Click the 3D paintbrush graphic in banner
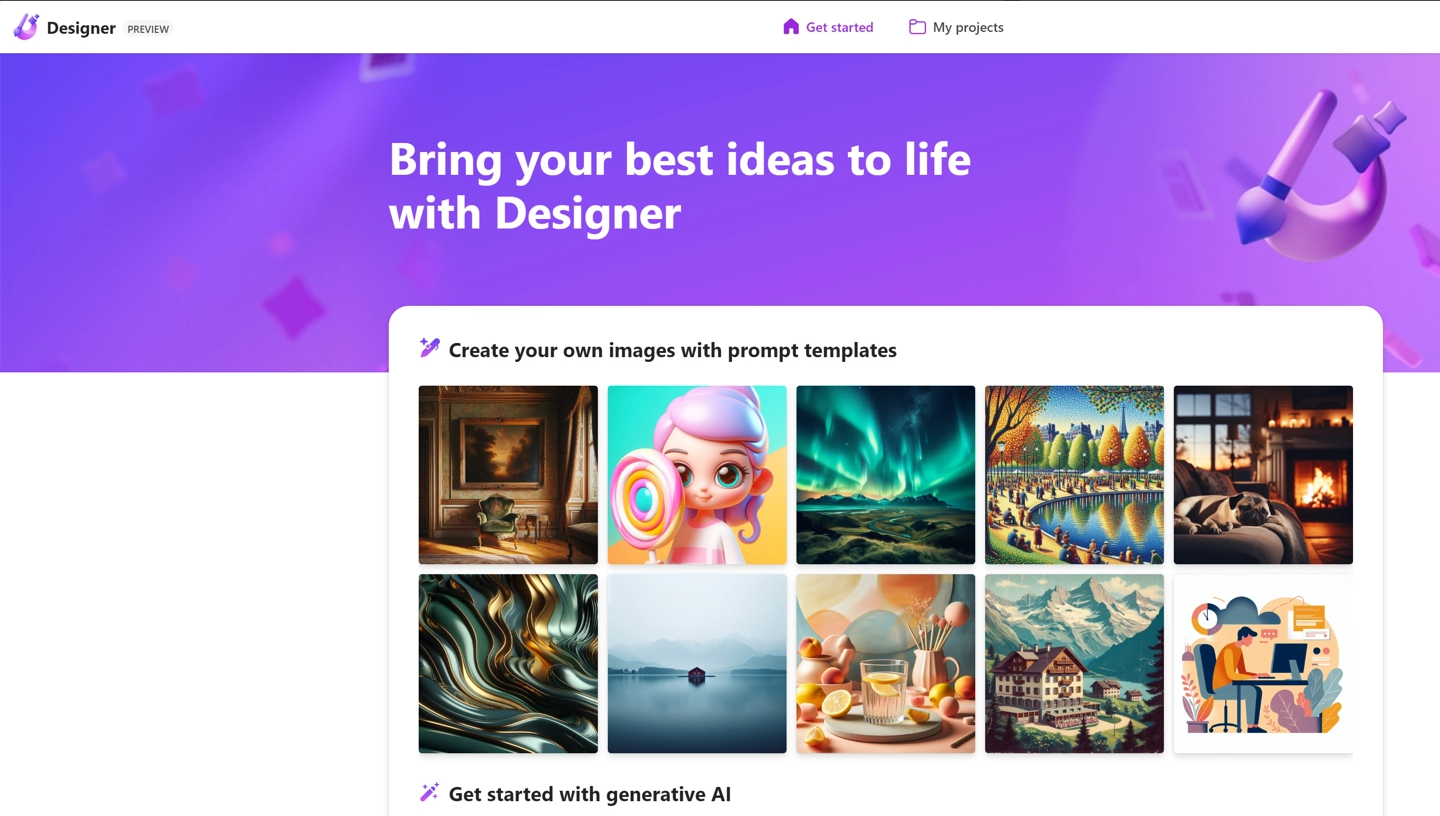Image resolution: width=1440 pixels, height=816 pixels. click(1318, 175)
